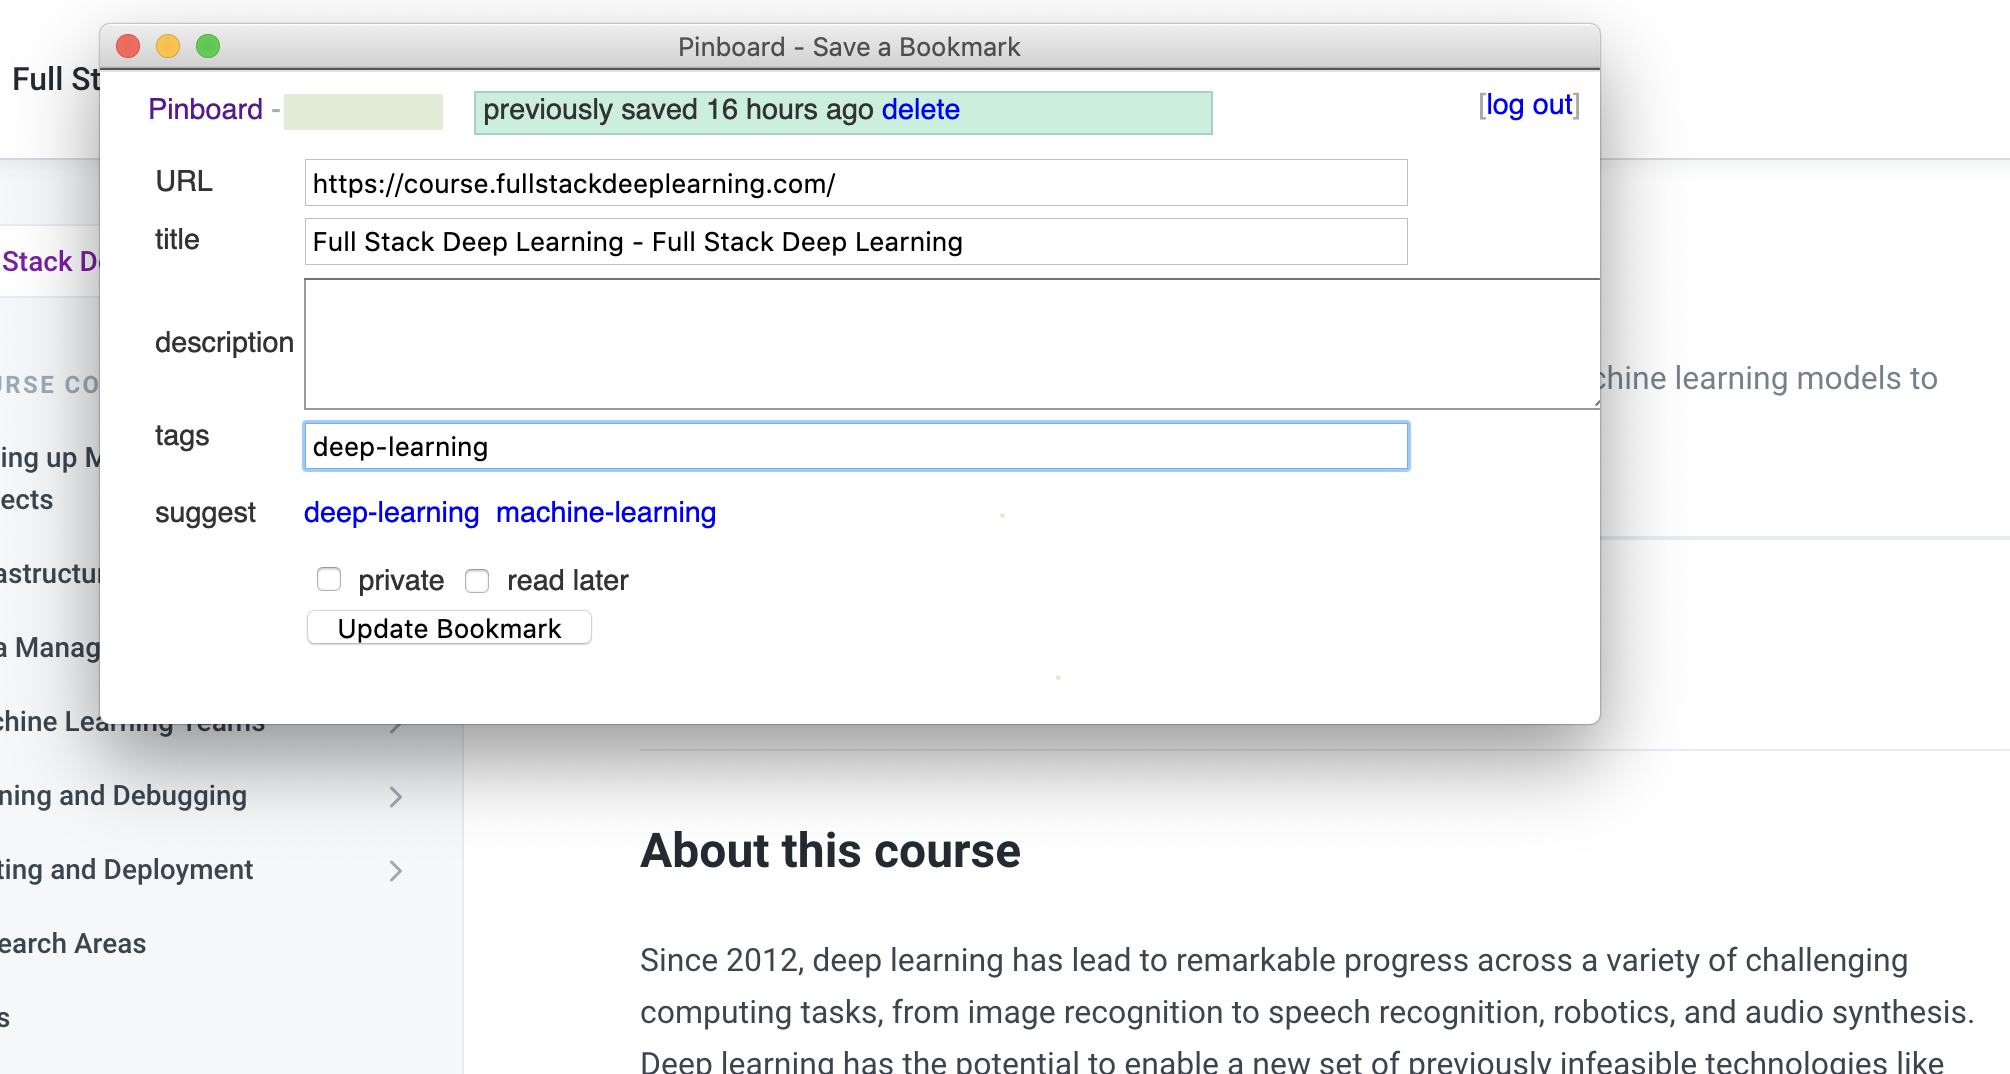2010x1074 pixels.
Task: Delete the previously saved bookmark
Action: (920, 110)
